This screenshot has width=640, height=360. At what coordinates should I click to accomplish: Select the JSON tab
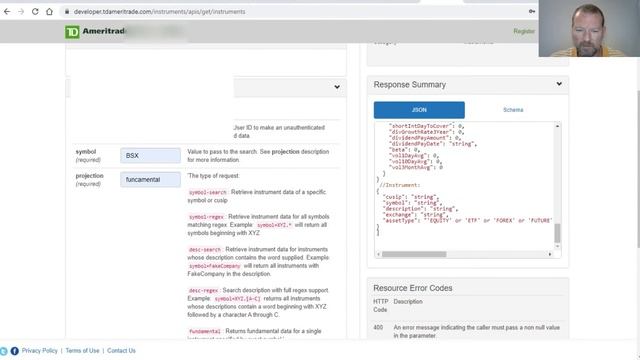[419, 110]
